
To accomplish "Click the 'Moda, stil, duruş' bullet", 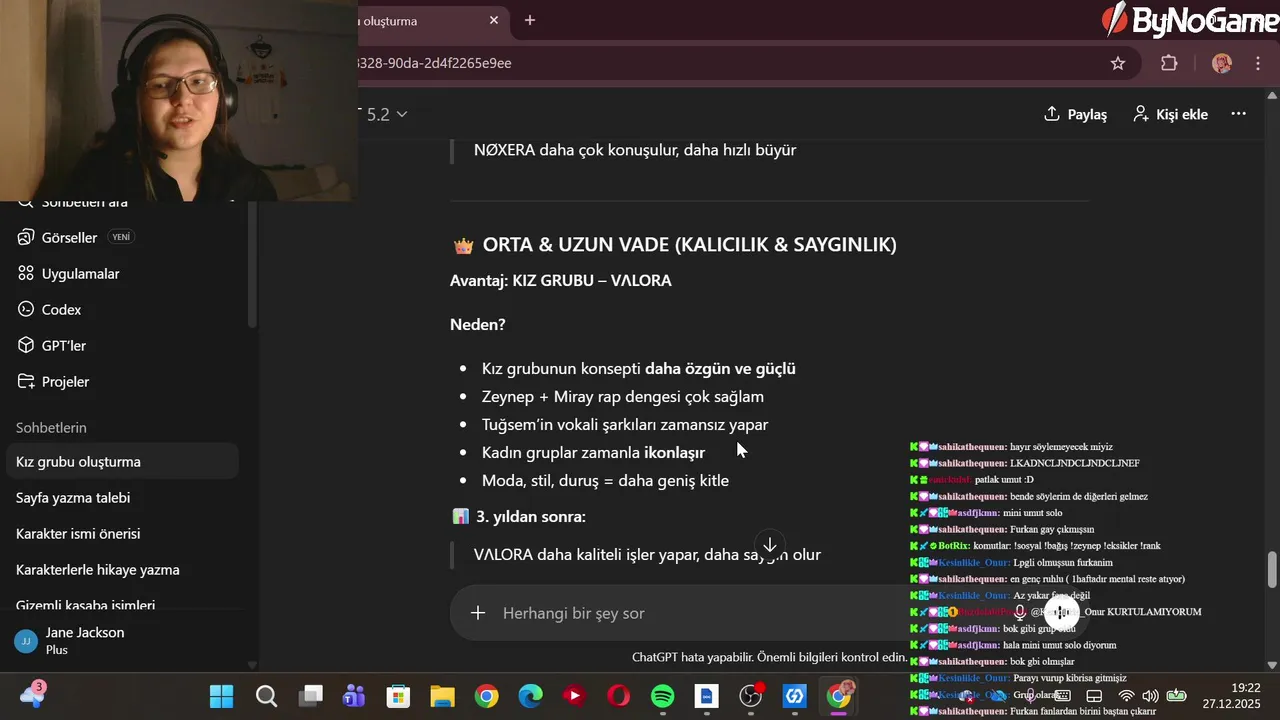I will pyautogui.click(x=605, y=480).
